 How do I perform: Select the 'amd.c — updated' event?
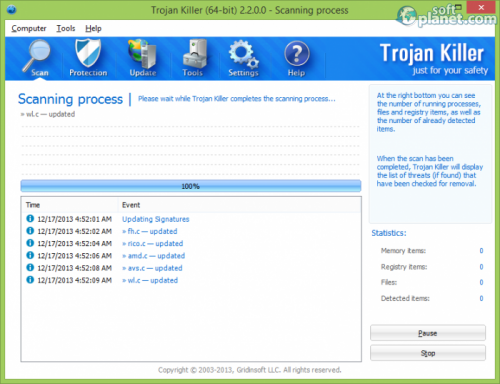click(x=154, y=256)
